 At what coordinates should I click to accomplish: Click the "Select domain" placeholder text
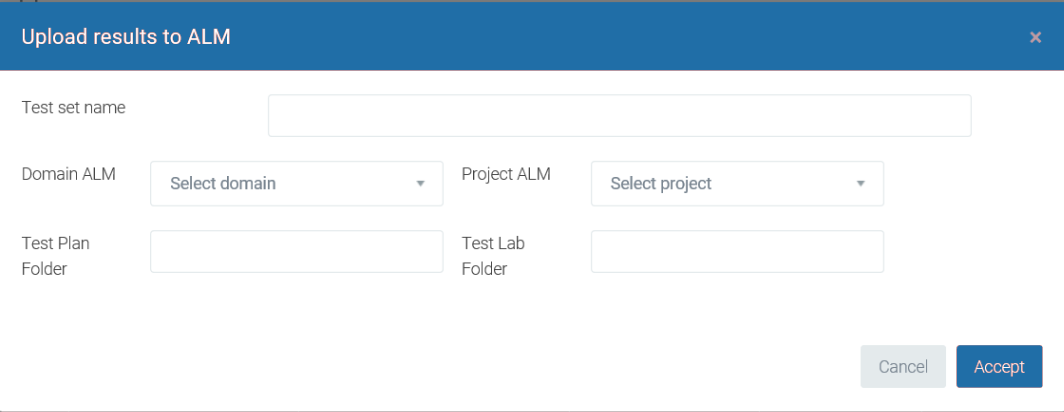coord(223,184)
